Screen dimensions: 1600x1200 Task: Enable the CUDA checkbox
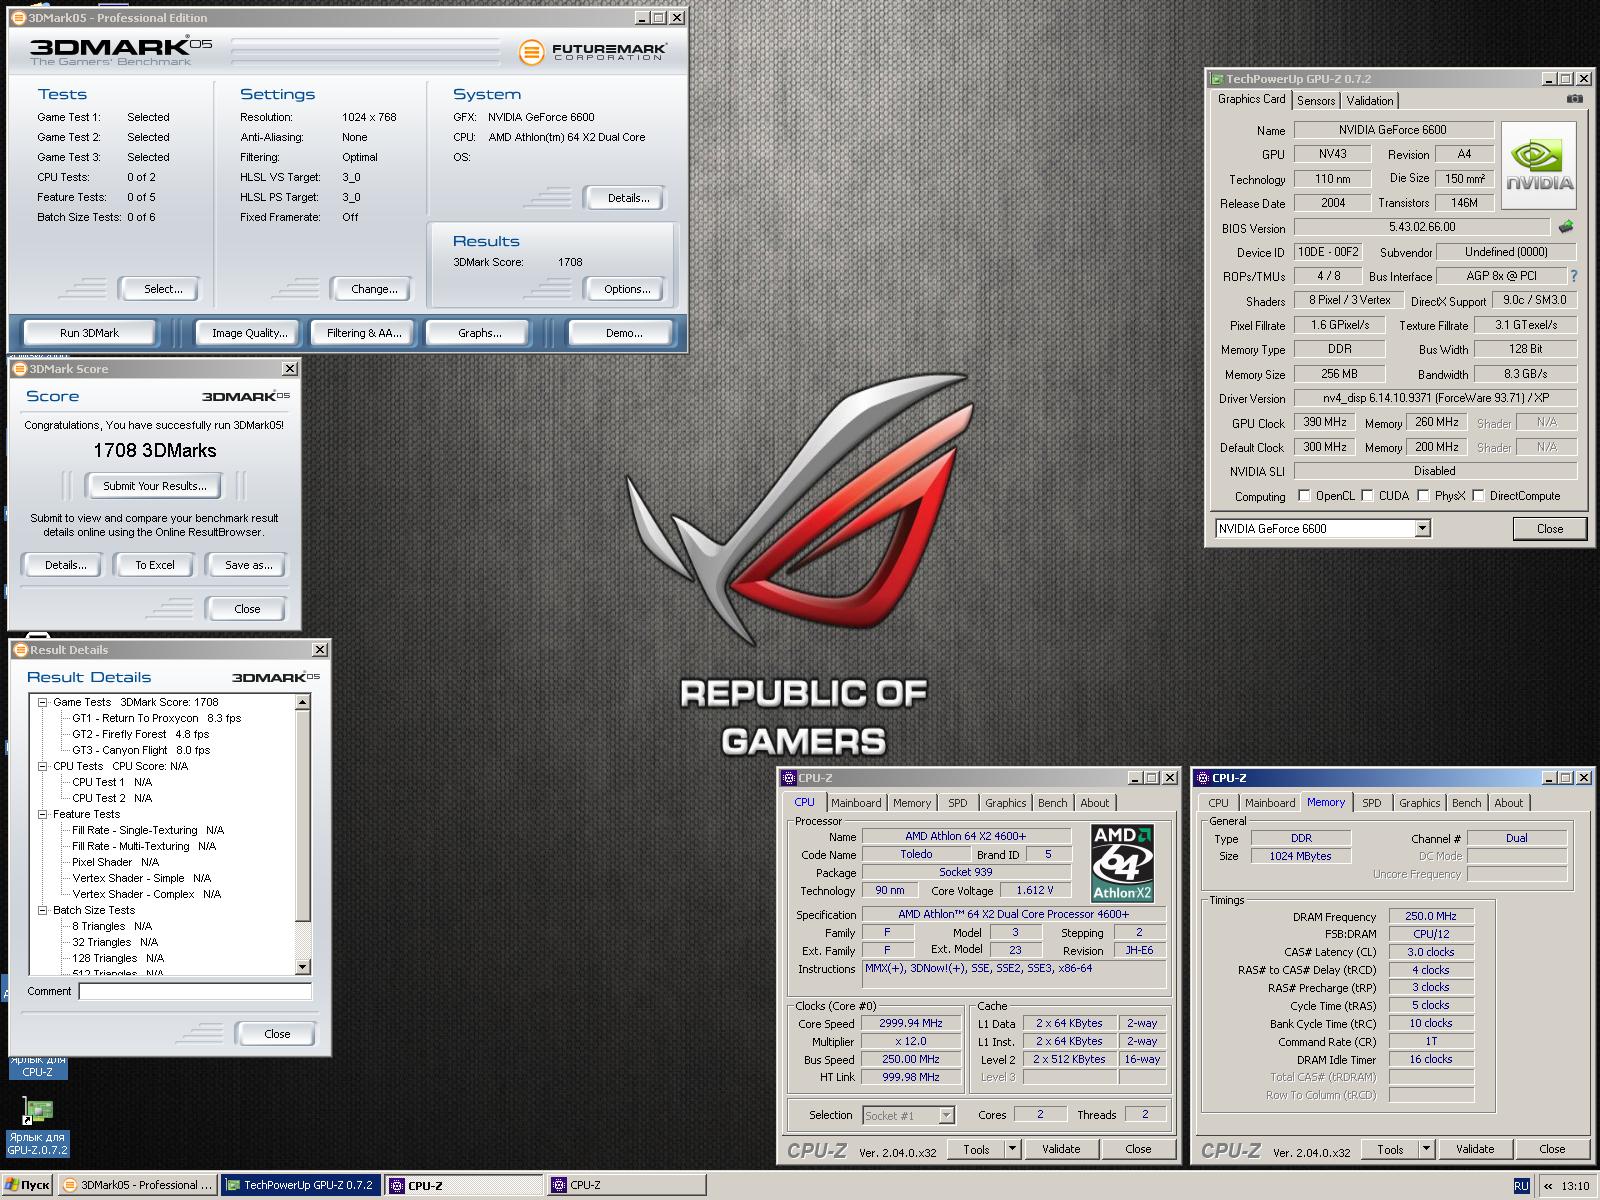click(1367, 496)
